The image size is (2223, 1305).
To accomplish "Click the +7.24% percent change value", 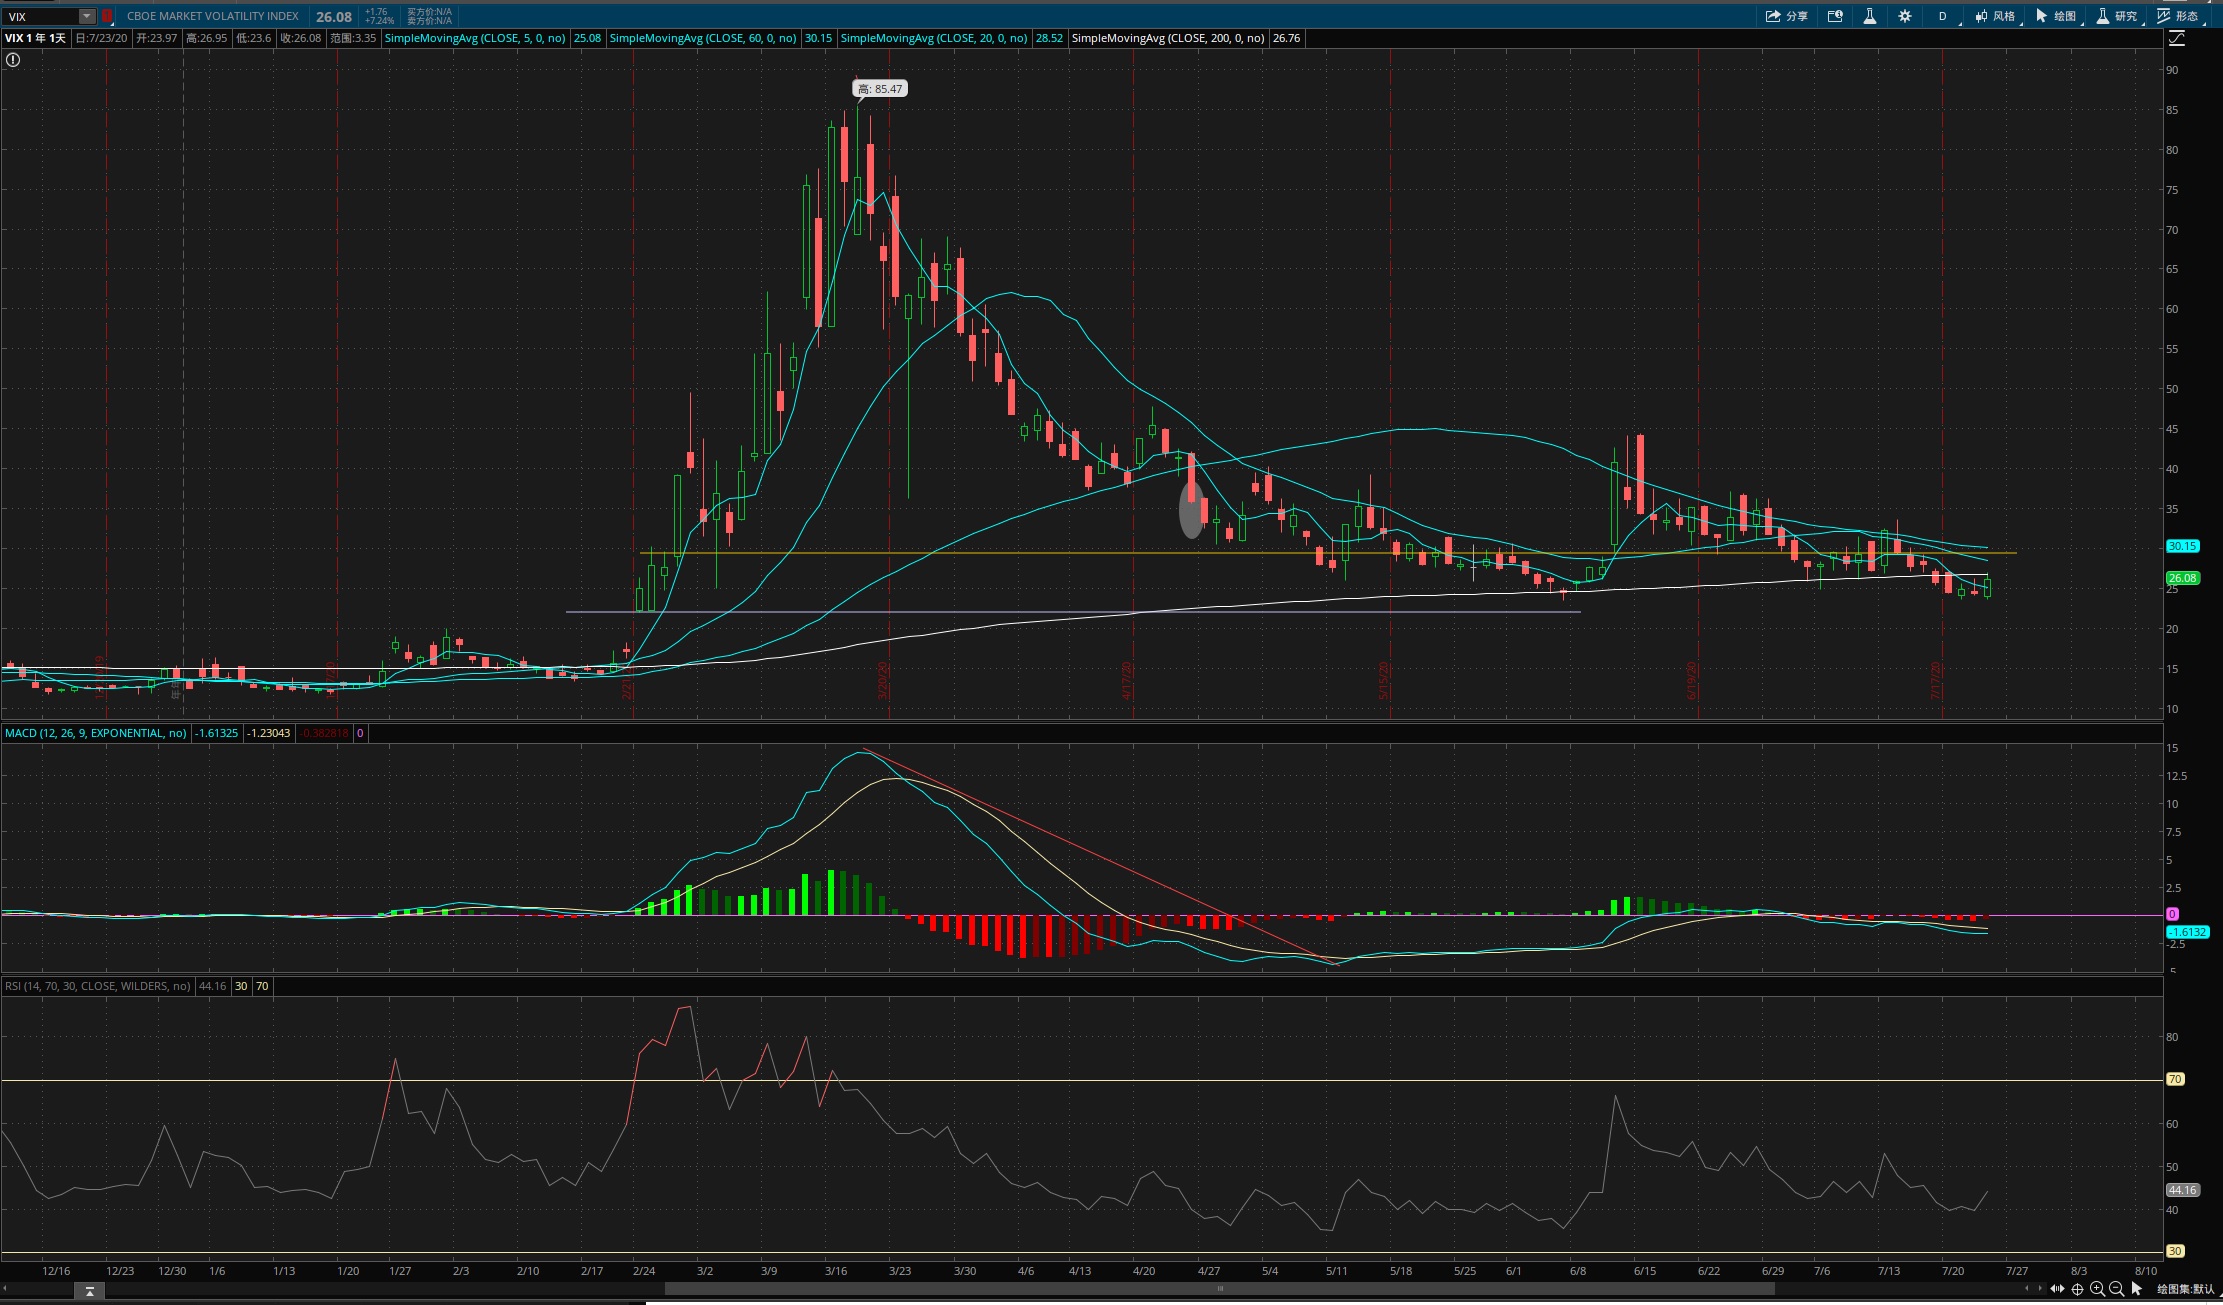I will coord(379,21).
